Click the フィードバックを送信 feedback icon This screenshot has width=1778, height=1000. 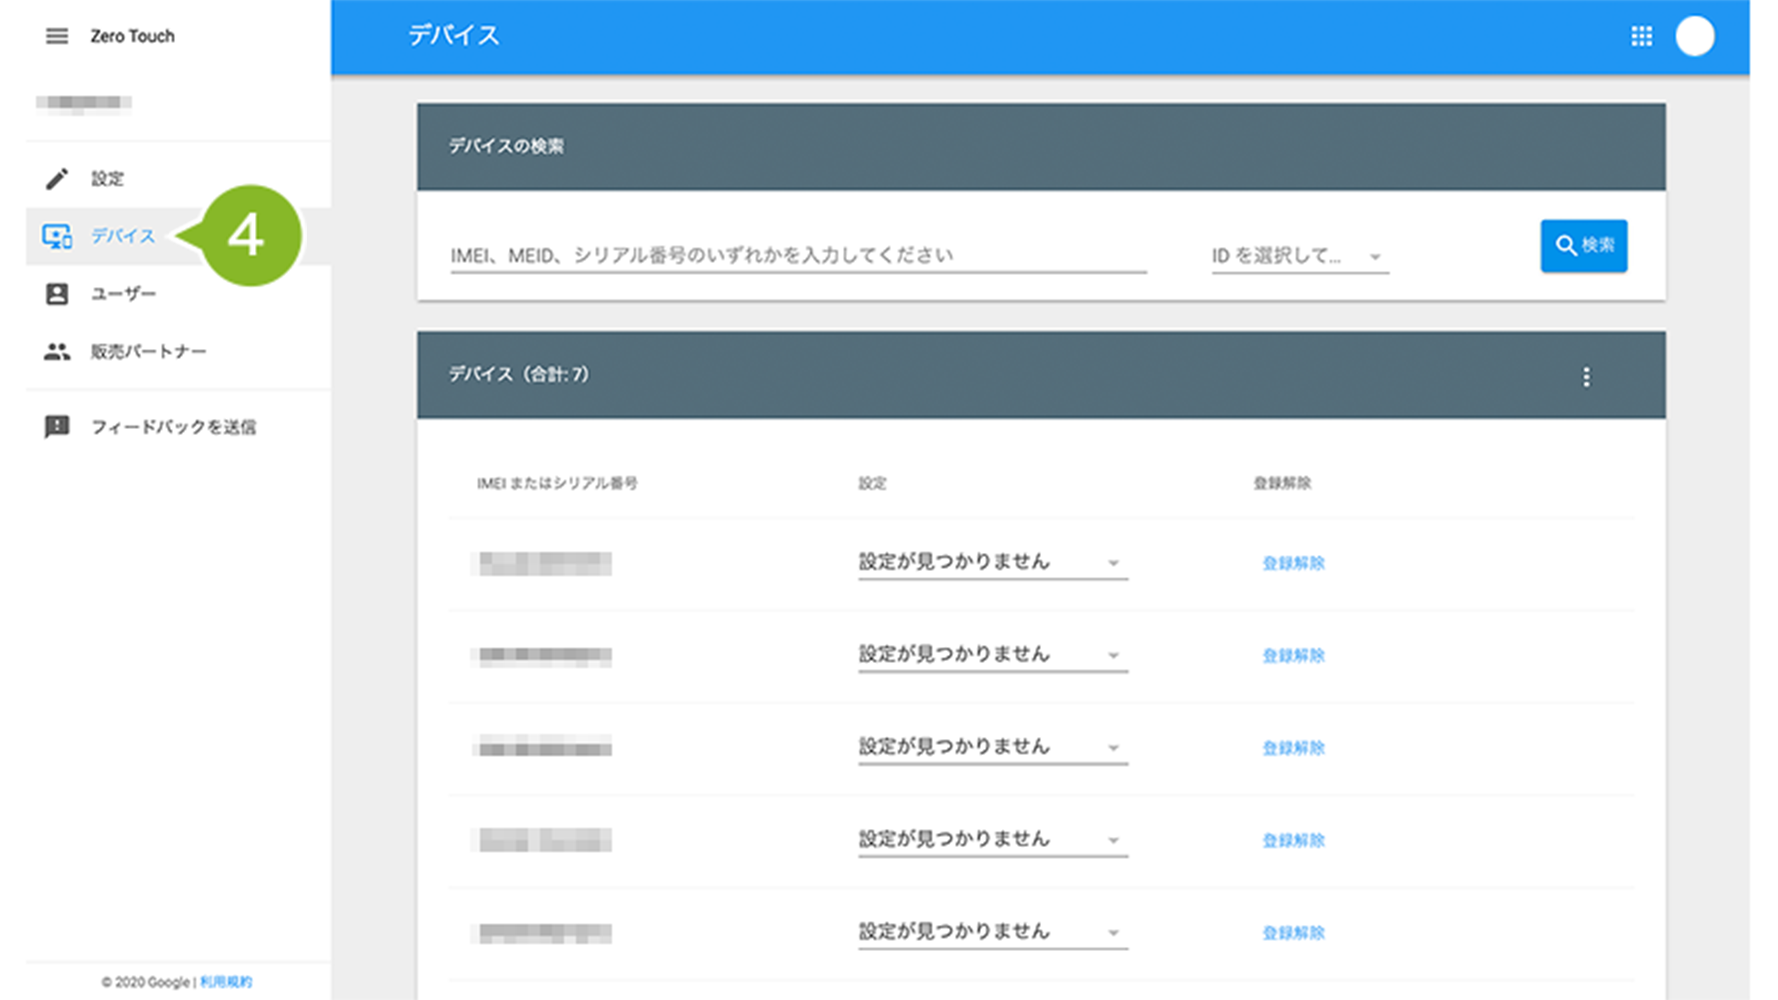point(57,427)
